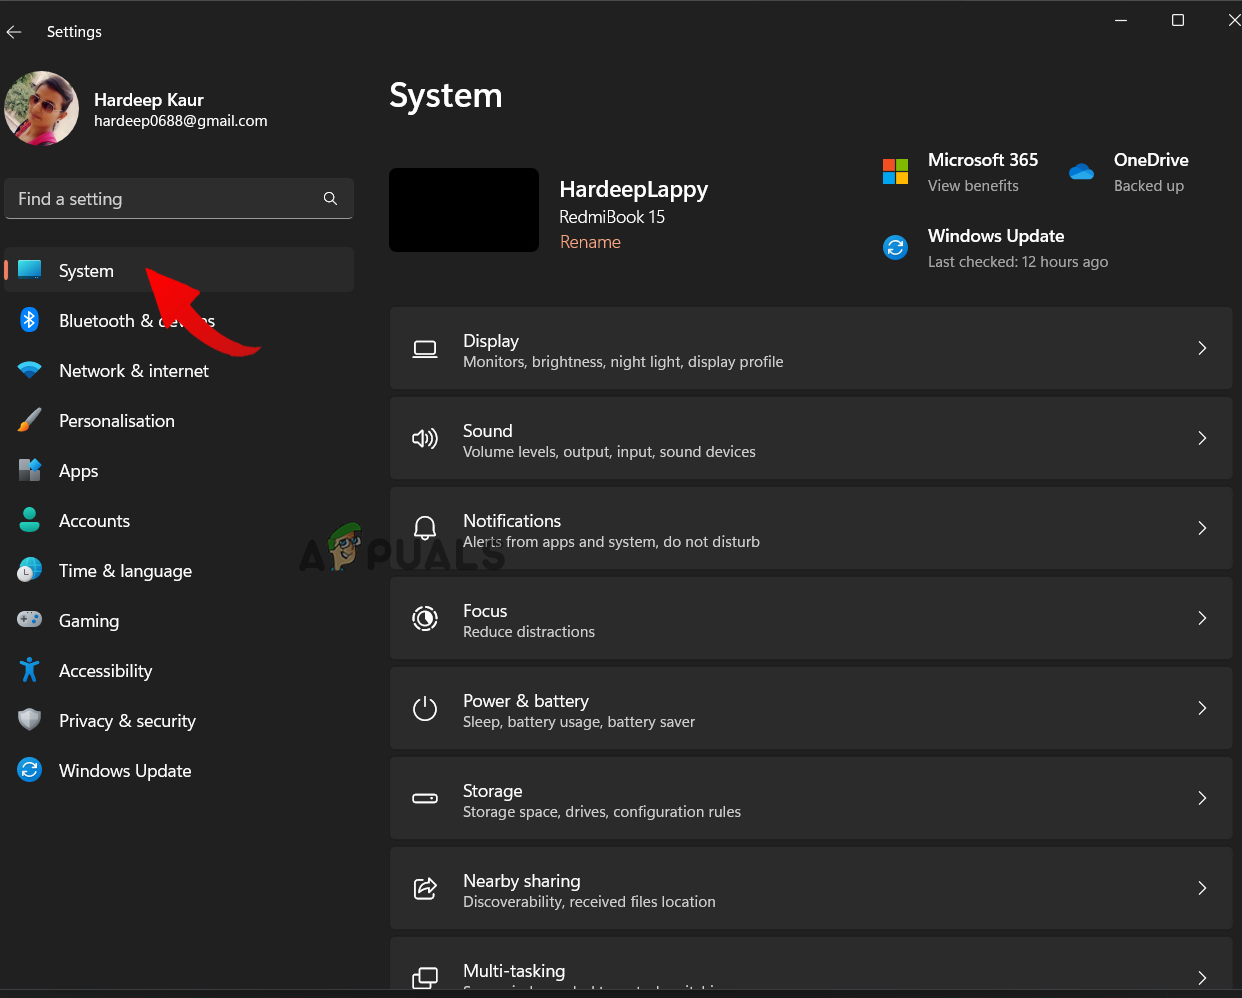
Task: Click the back arrow at top left
Action: (14, 31)
